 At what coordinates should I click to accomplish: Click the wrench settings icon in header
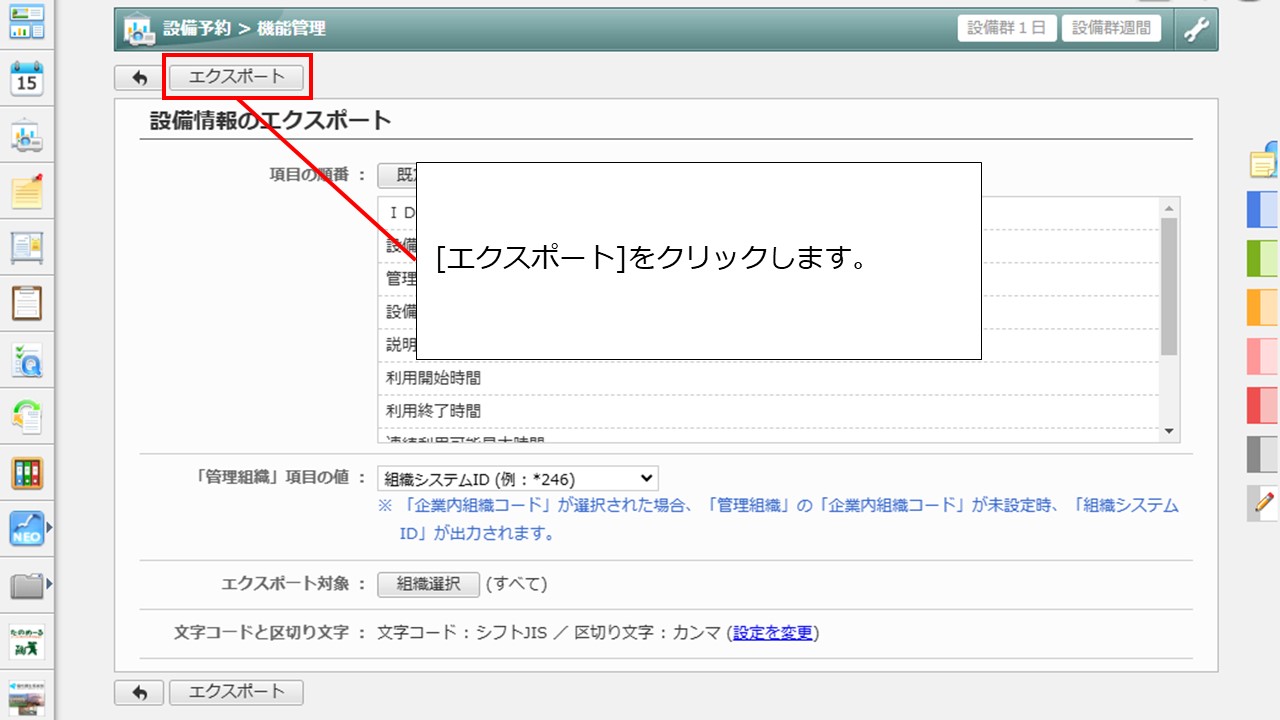coord(1196,29)
